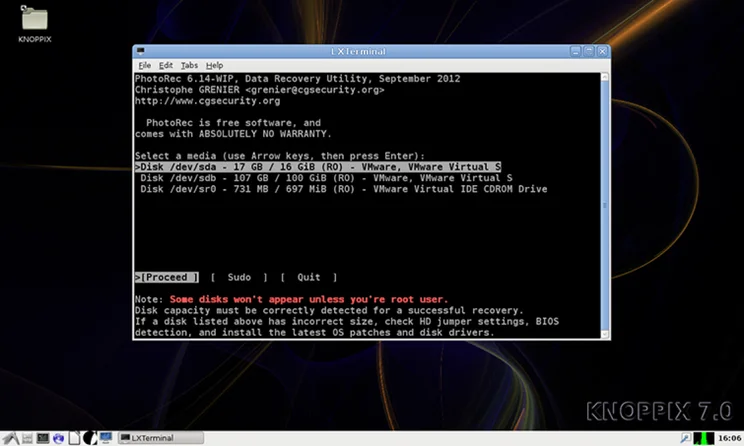Viewport: 744px width, 446px height.
Task: Click the green CPU usage monitor
Action: coord(704,438)
